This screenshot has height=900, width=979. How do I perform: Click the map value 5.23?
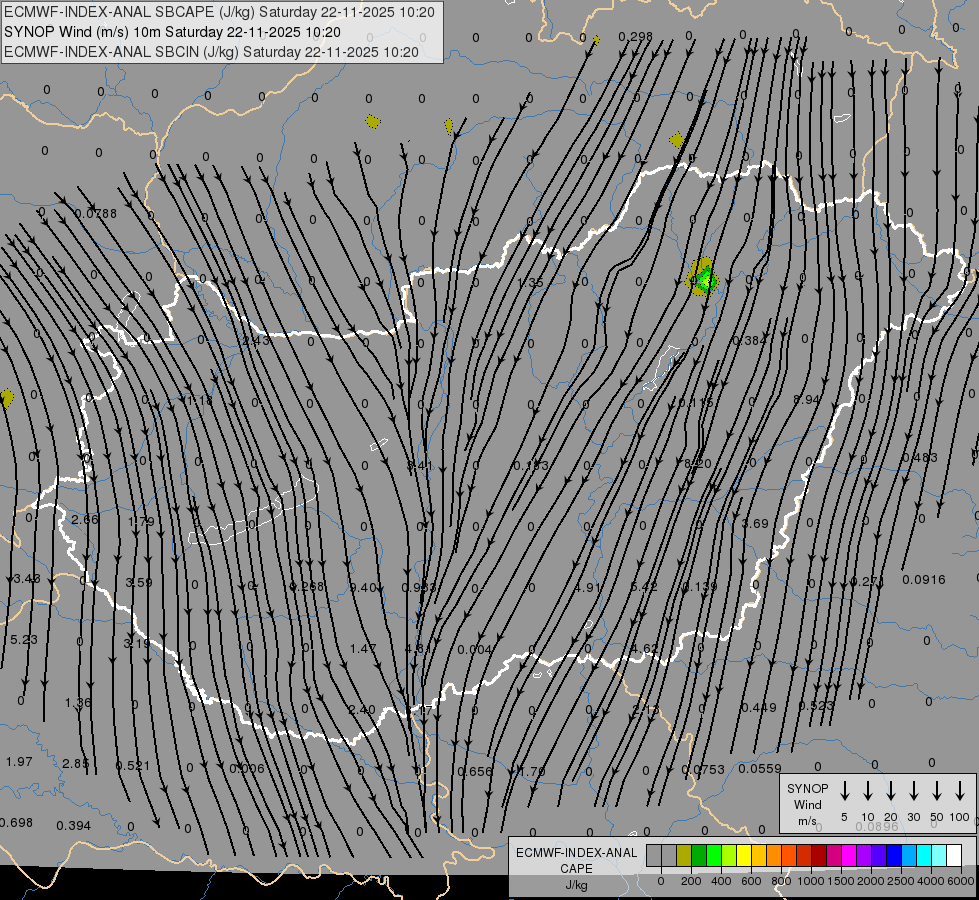[24, 640]
